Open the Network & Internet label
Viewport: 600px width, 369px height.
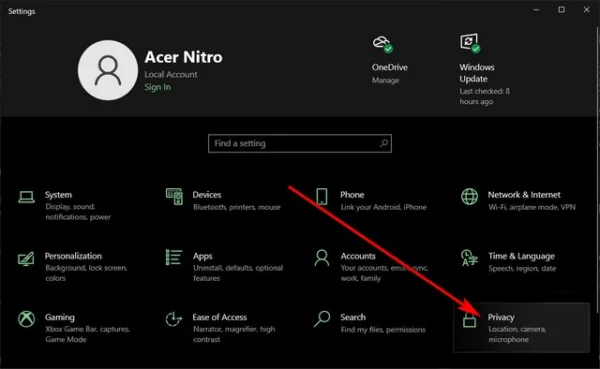coord(524,195)
